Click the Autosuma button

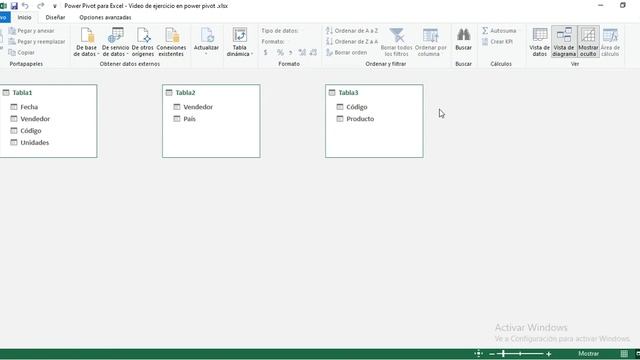pyautogui.click(x=499, y=31)
